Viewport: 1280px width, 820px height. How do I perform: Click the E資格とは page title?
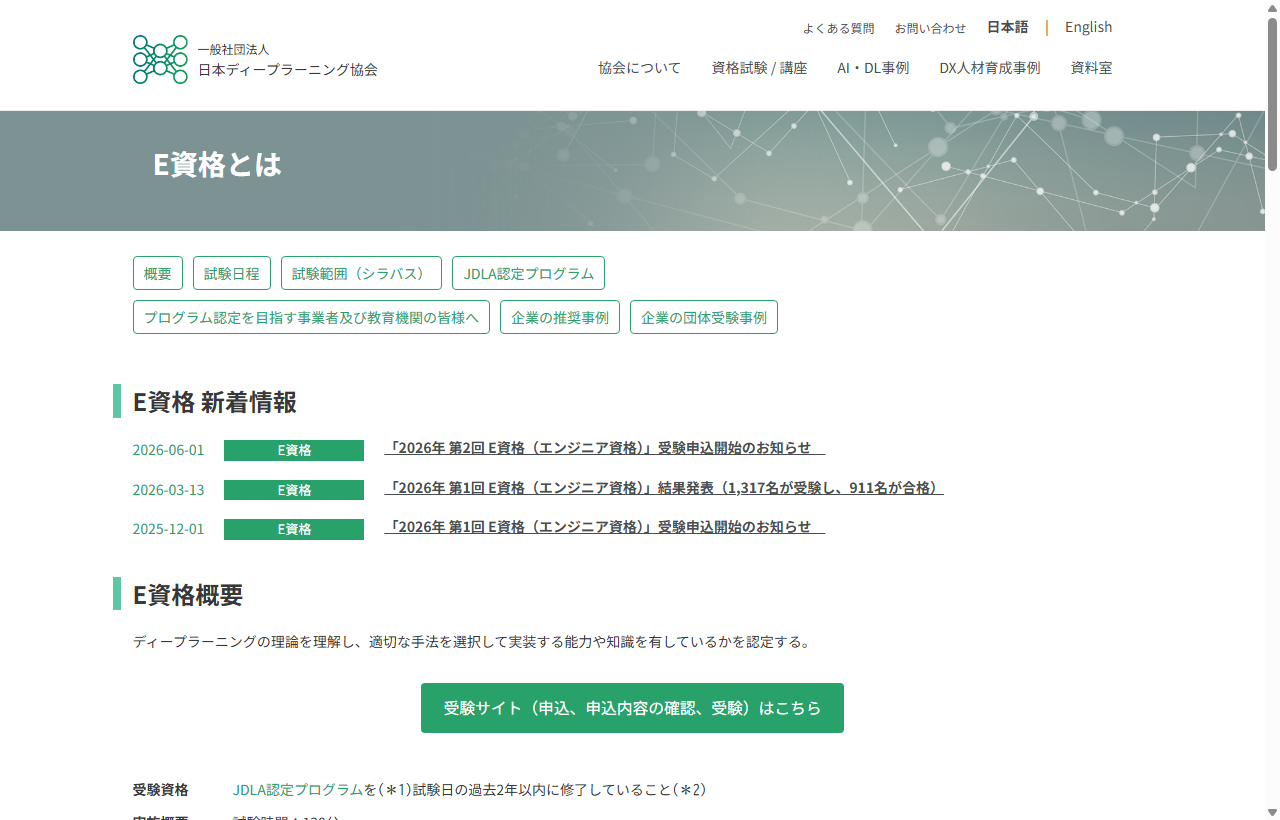tap(217, 165)
